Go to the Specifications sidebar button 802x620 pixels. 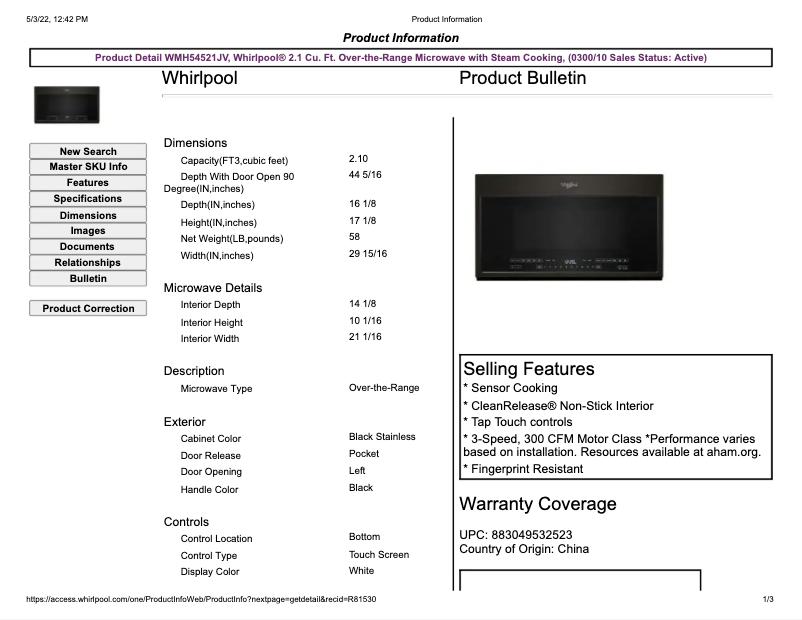coord(88,199)
